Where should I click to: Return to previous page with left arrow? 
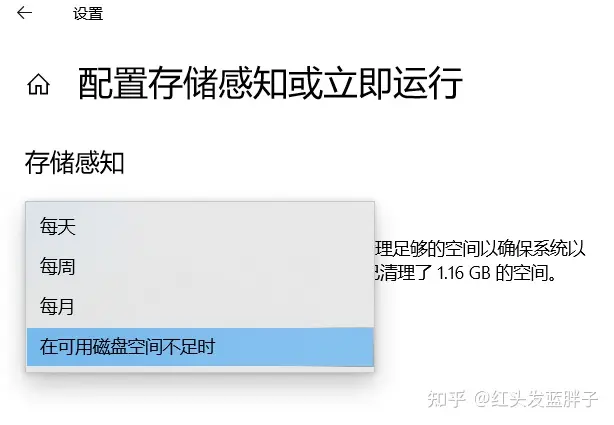coord(24,13)
